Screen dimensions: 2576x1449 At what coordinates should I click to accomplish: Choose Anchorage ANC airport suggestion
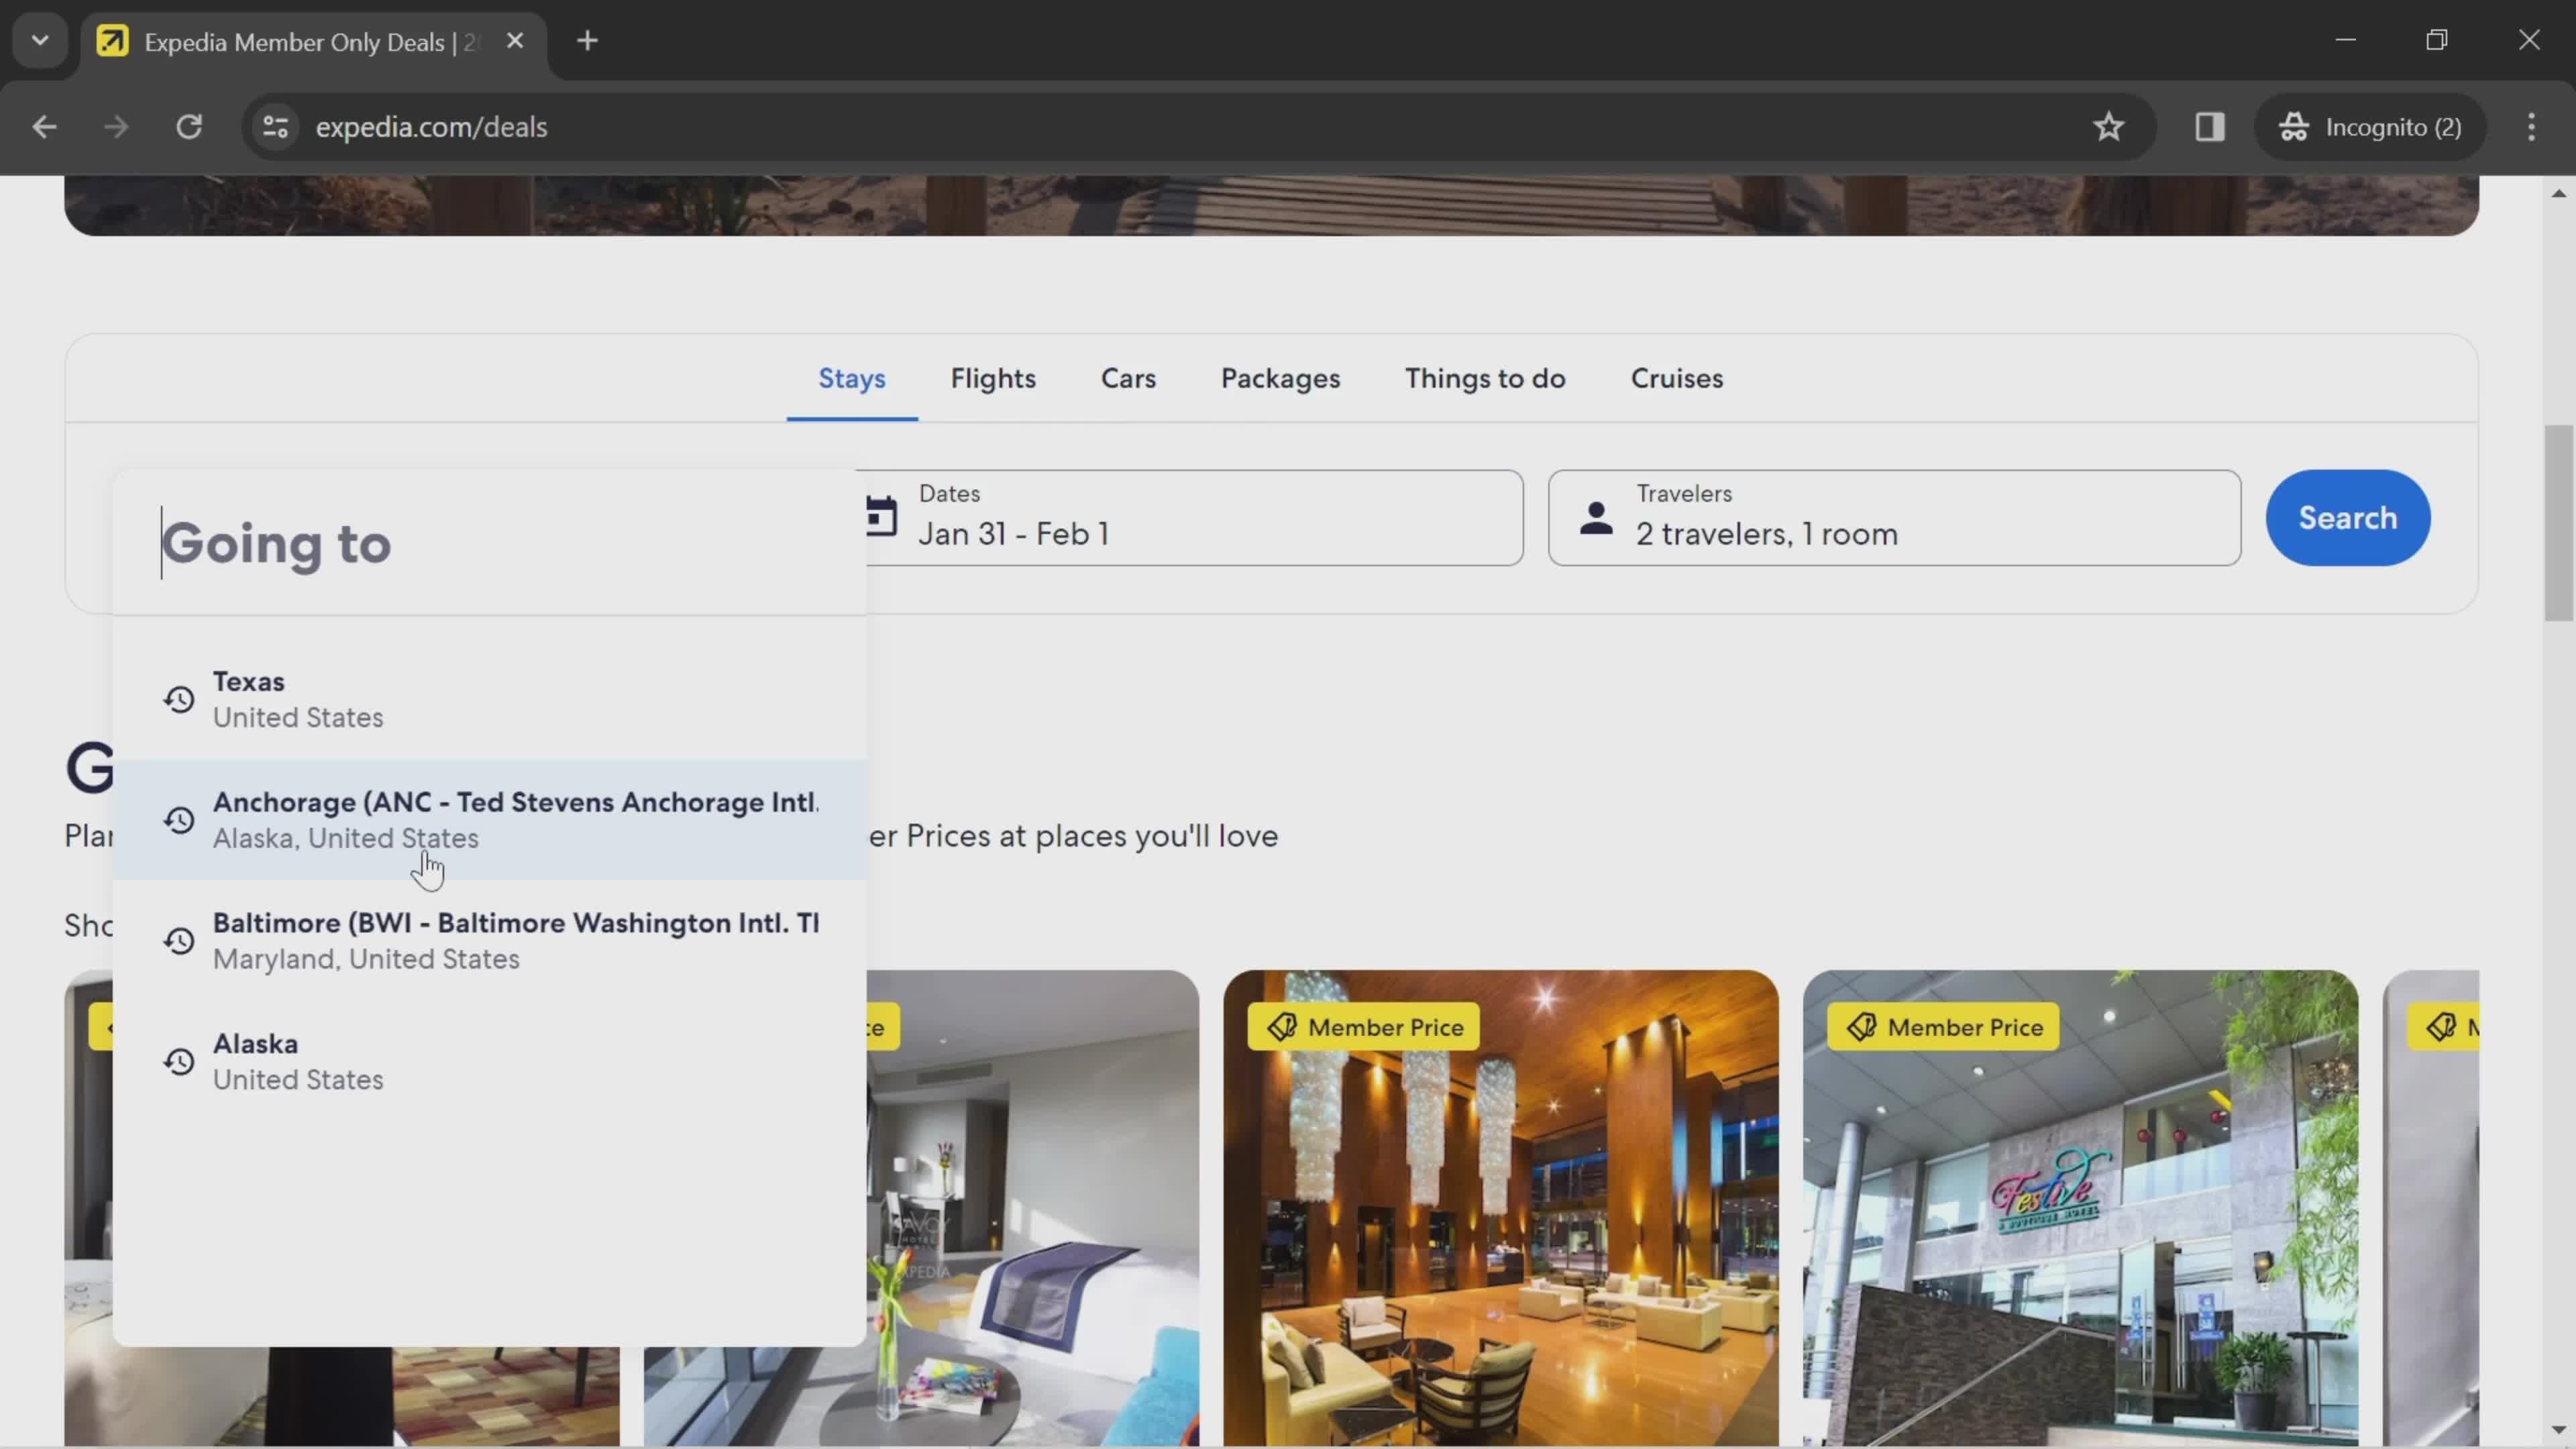click(x=490, y=820)
